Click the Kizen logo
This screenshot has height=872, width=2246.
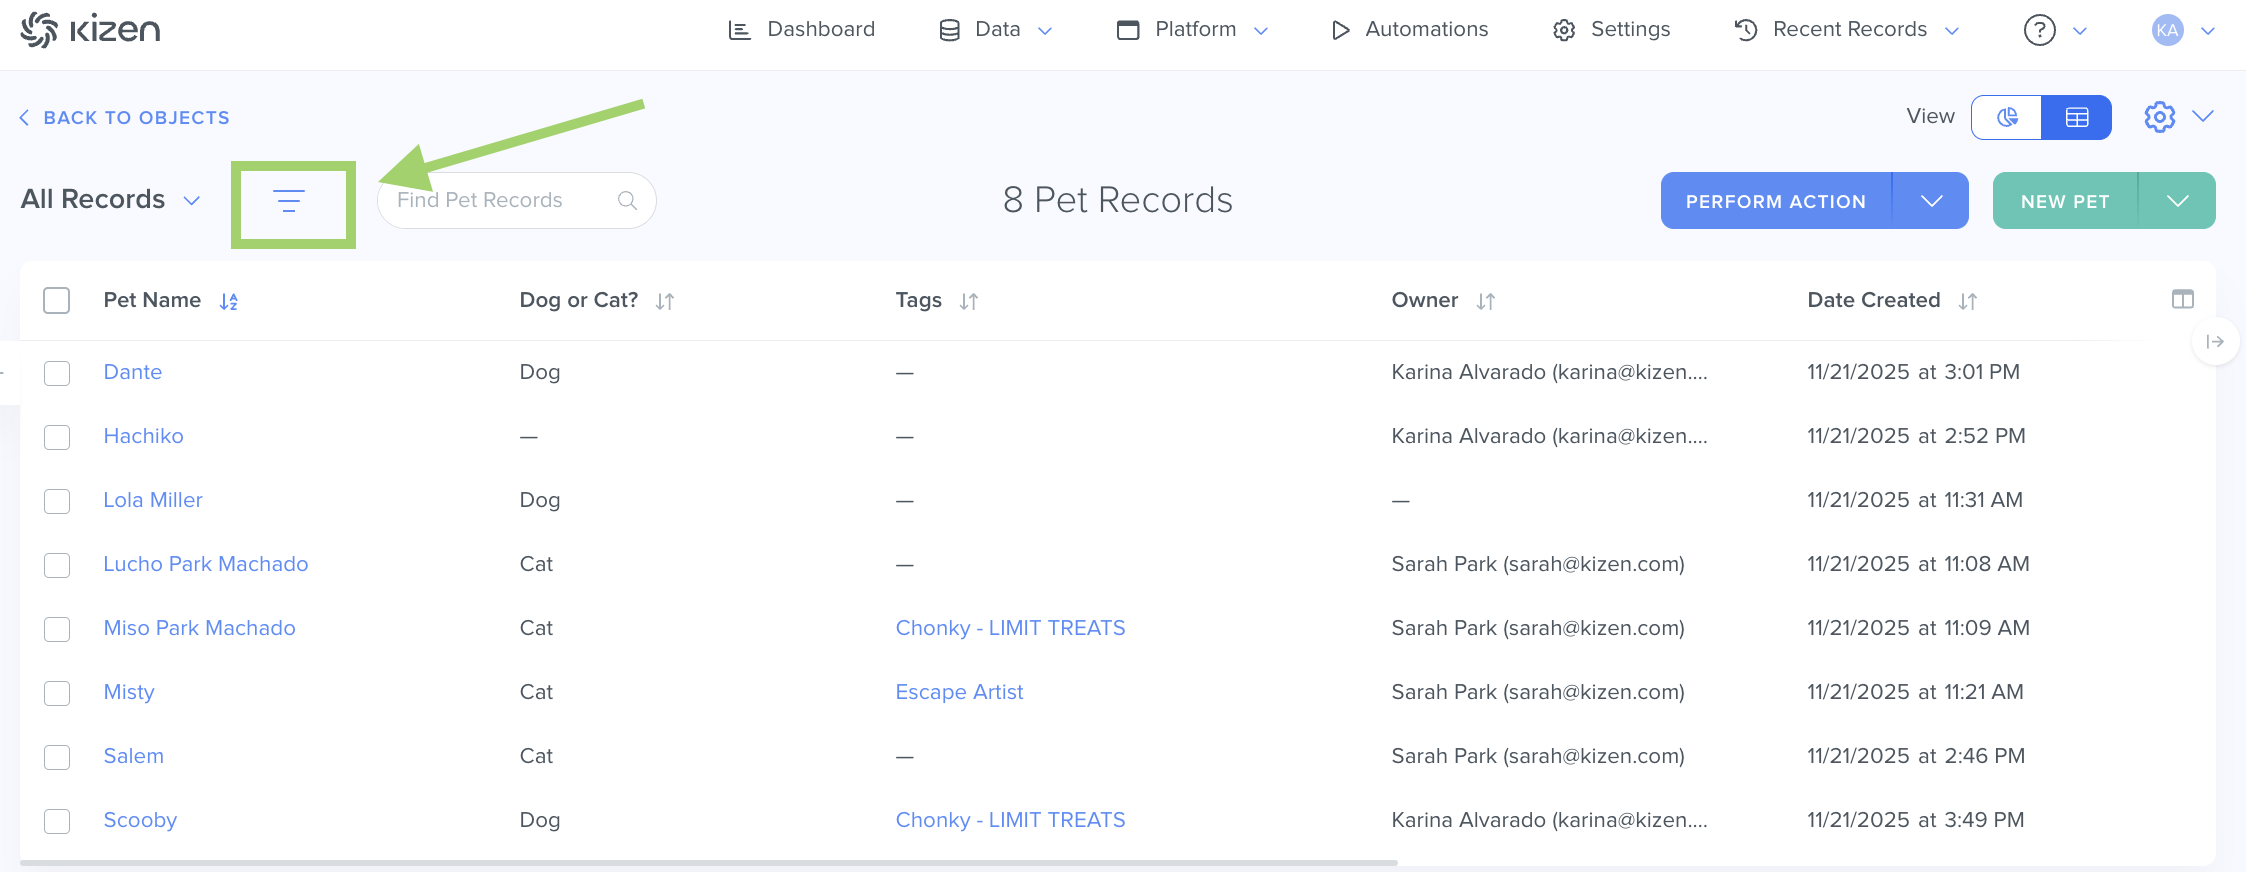pos(90,30)
